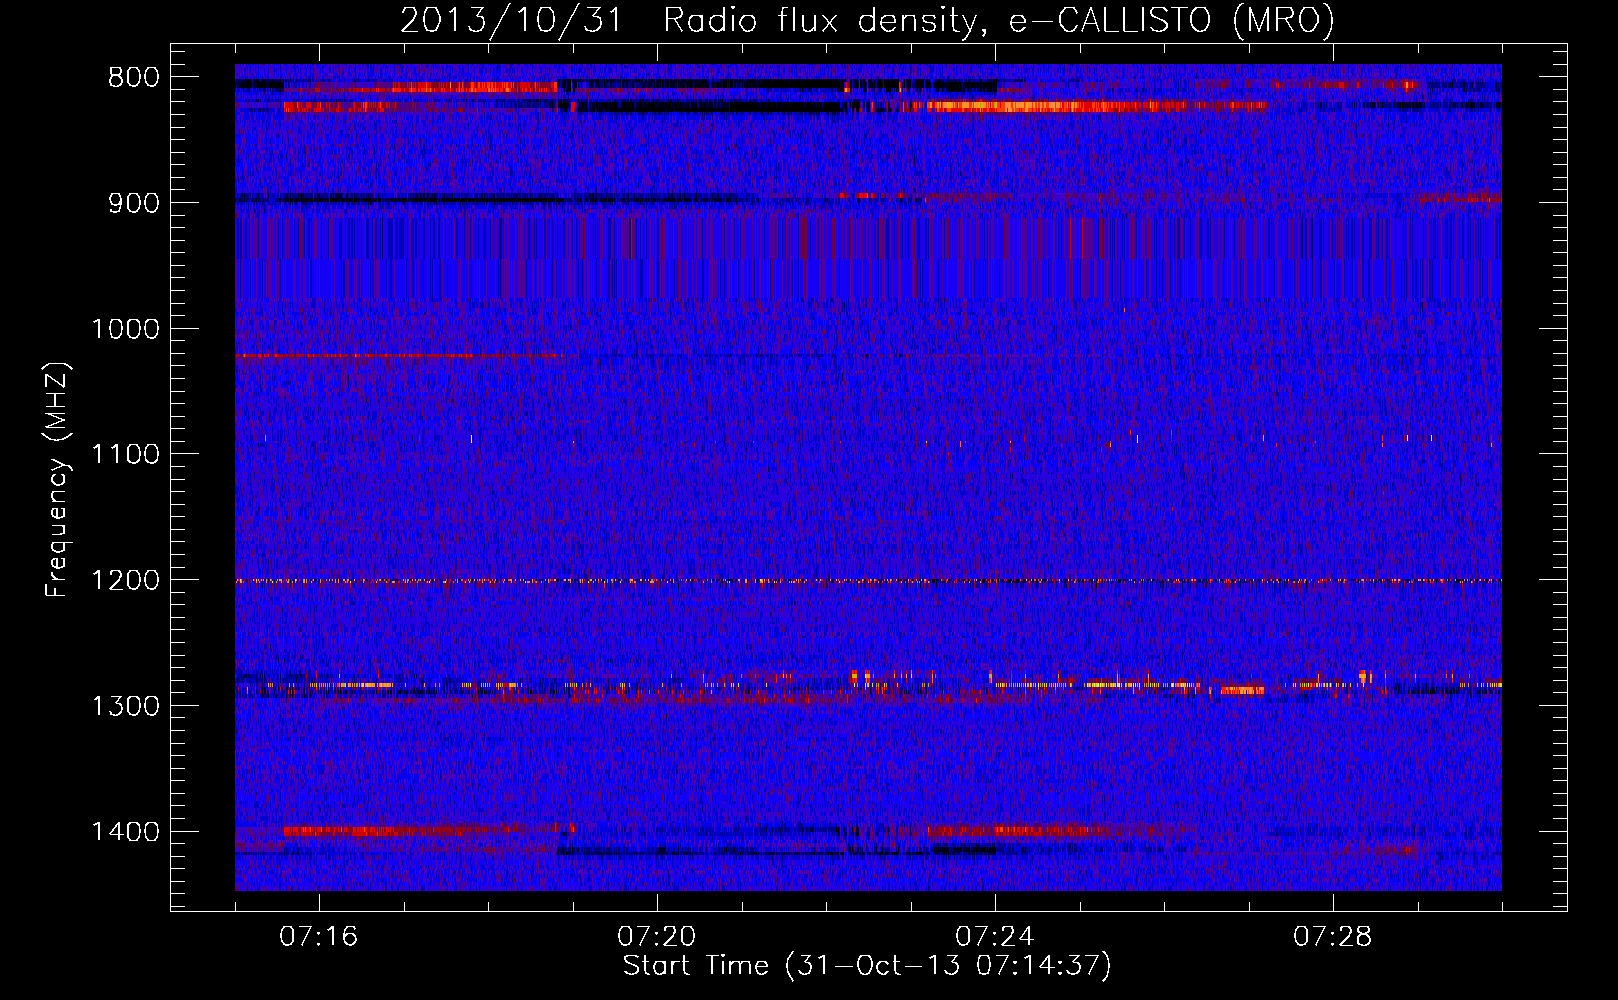Click the 1000 frequency tick label
Screen dimensions: 1618x1000
[125, 329]
